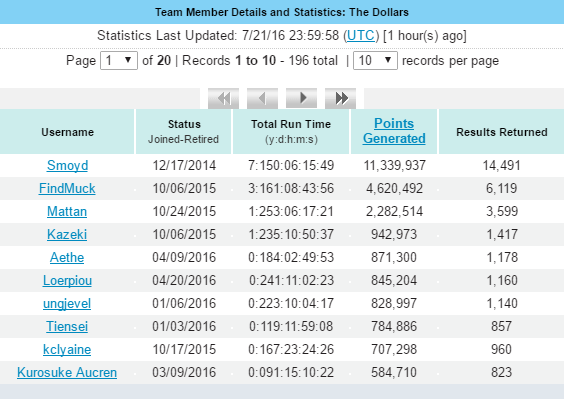Jump to the last page of records
Screen dimensions: 564x399
[340, 98]
